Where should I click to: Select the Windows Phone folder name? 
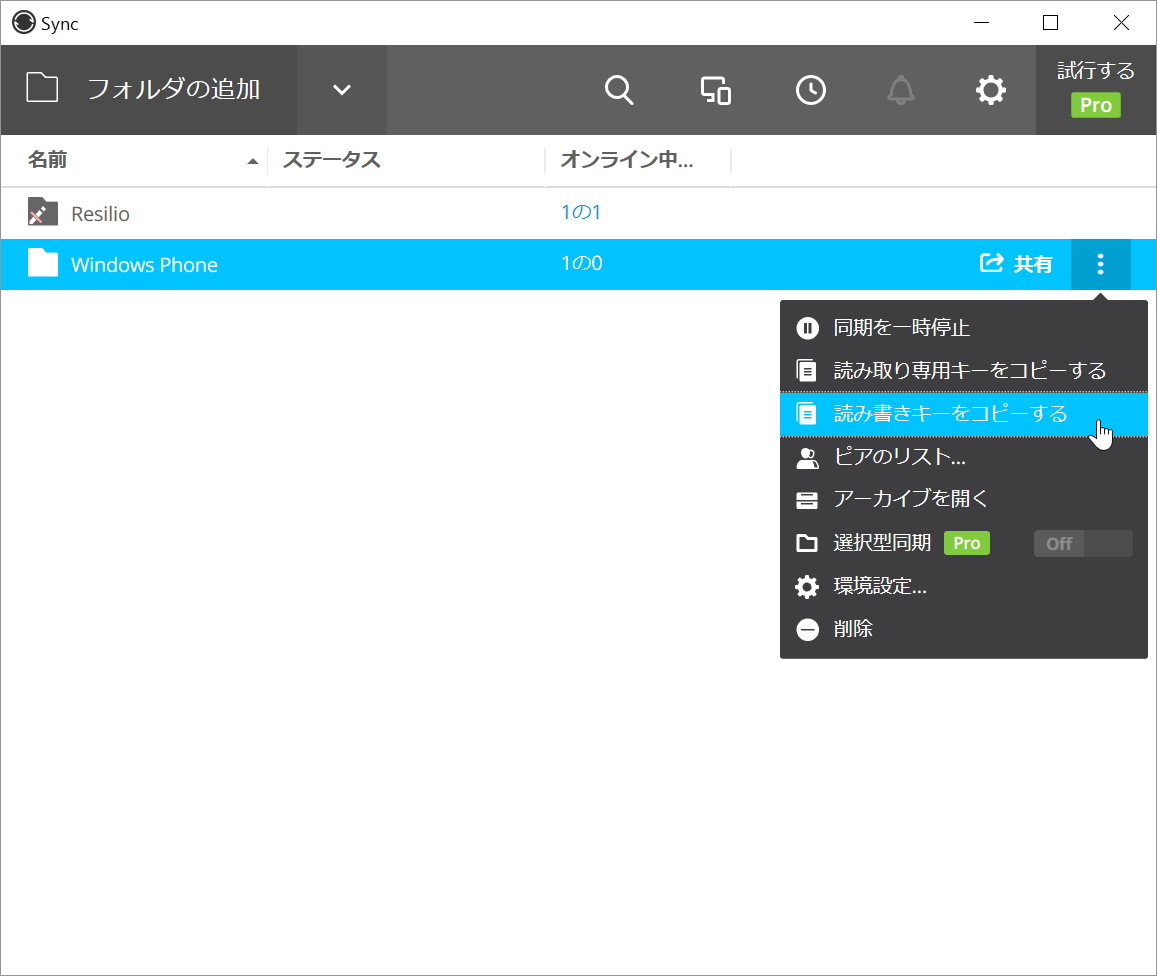144,265
